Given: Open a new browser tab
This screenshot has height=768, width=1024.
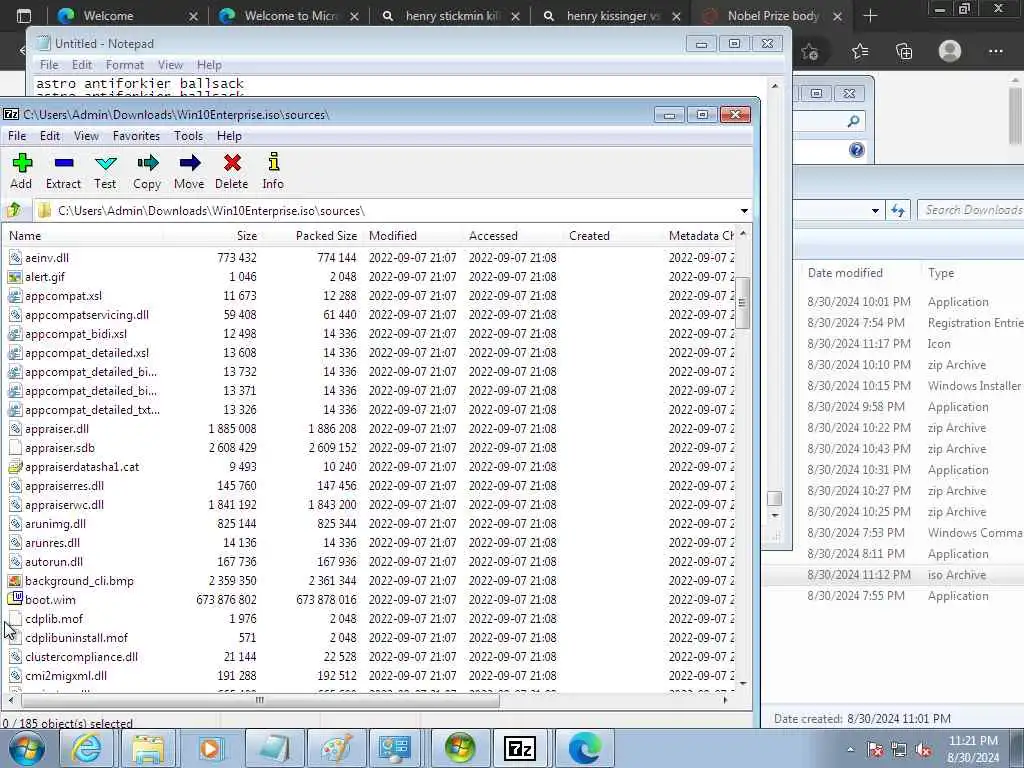Looking at the screenshot, I should point(870,16).
